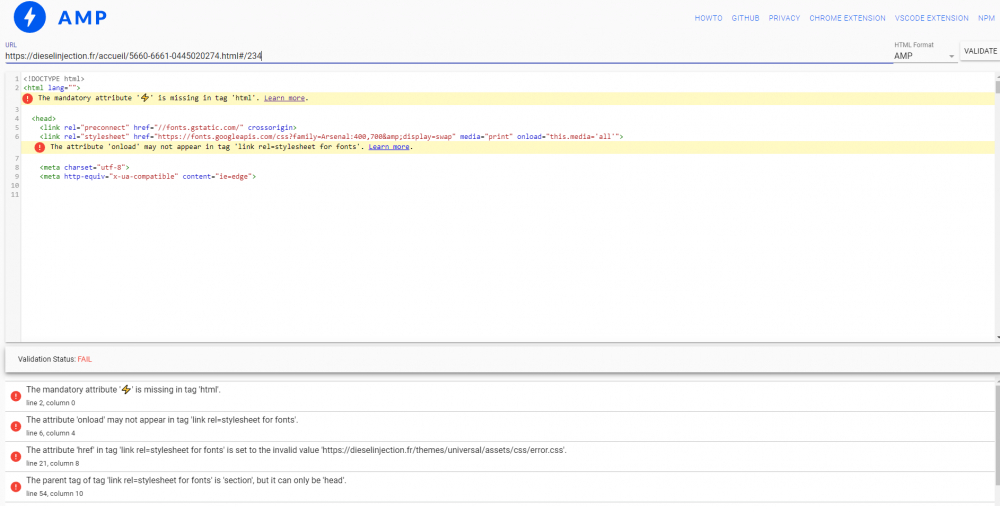Click error icon beside mandatory attribute message in list

pyautogui.click(x=16, y=396)
